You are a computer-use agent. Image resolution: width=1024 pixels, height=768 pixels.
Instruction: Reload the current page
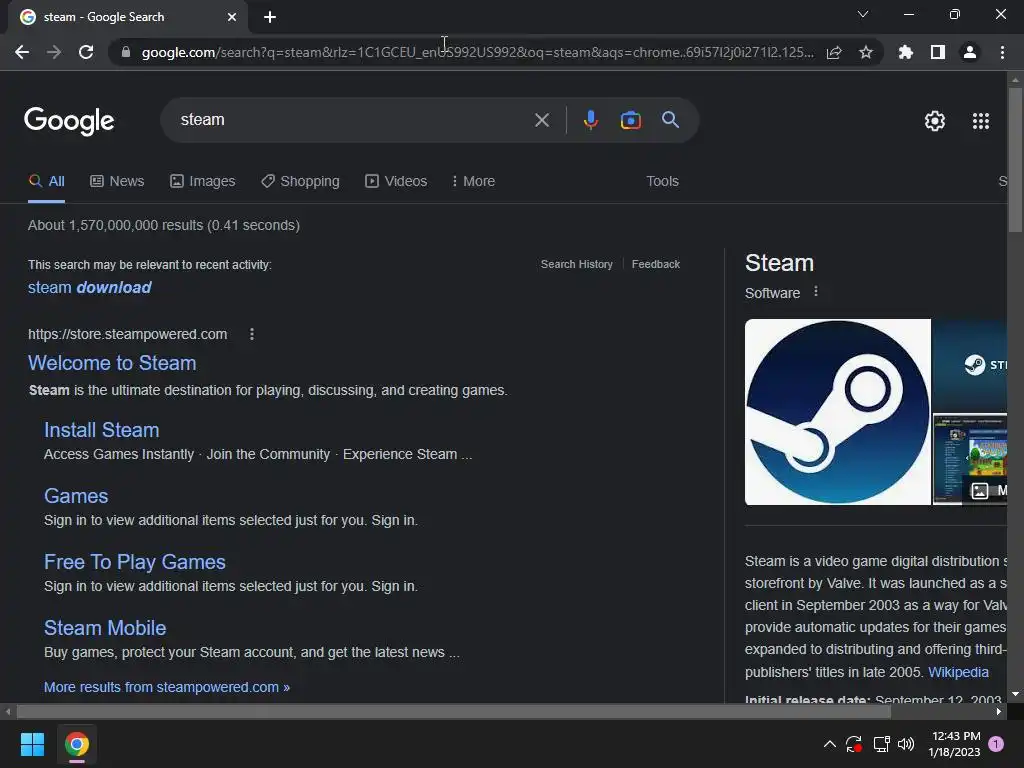(86, 52)
